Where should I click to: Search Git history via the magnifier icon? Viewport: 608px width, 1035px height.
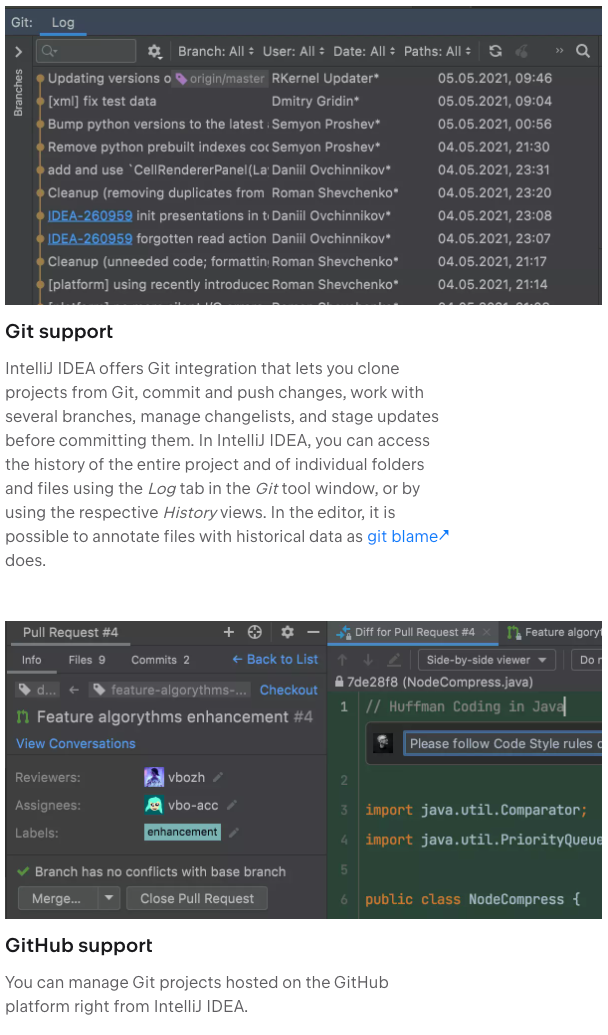tap(584, 51)
